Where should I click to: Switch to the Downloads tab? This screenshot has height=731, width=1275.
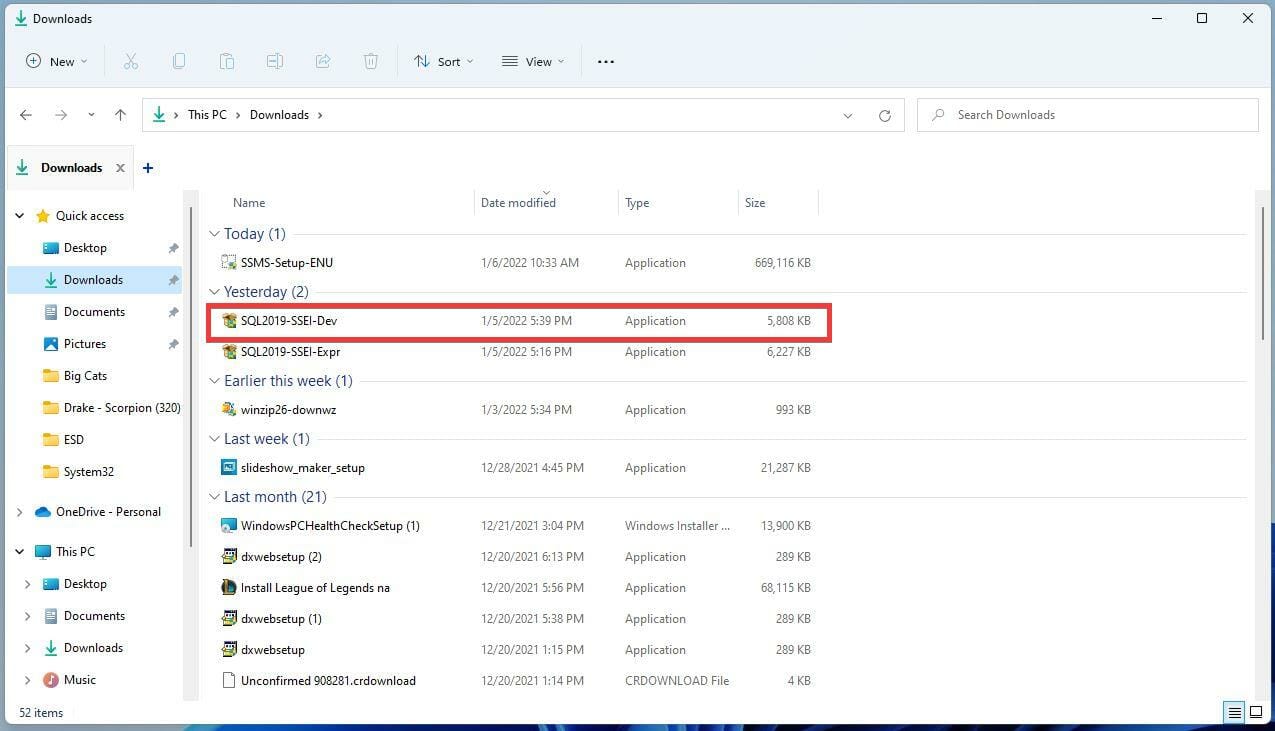click(71, 167)
